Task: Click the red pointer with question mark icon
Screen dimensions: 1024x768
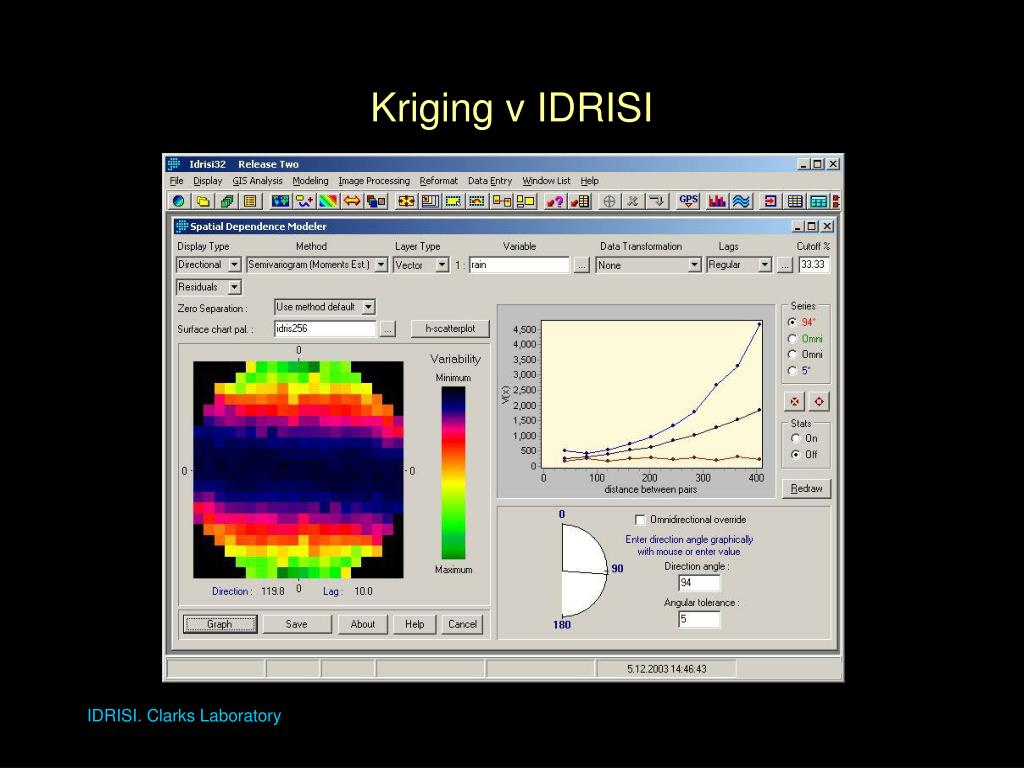Action: click(x=554, y=201)
